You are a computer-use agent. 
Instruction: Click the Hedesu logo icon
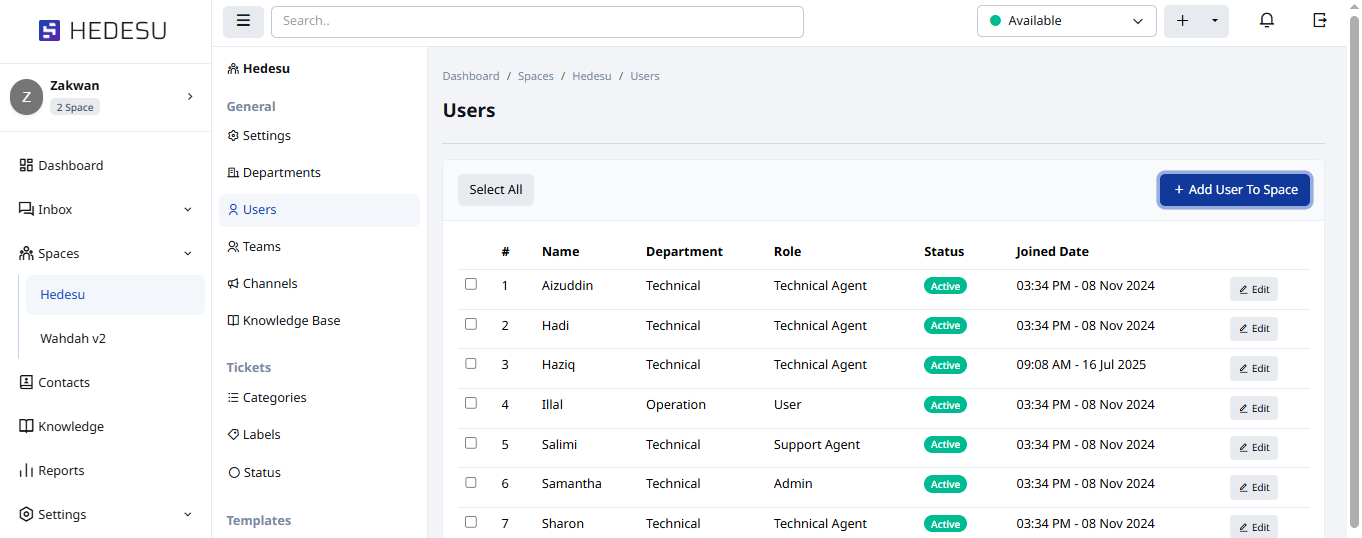tap(49, 31)
